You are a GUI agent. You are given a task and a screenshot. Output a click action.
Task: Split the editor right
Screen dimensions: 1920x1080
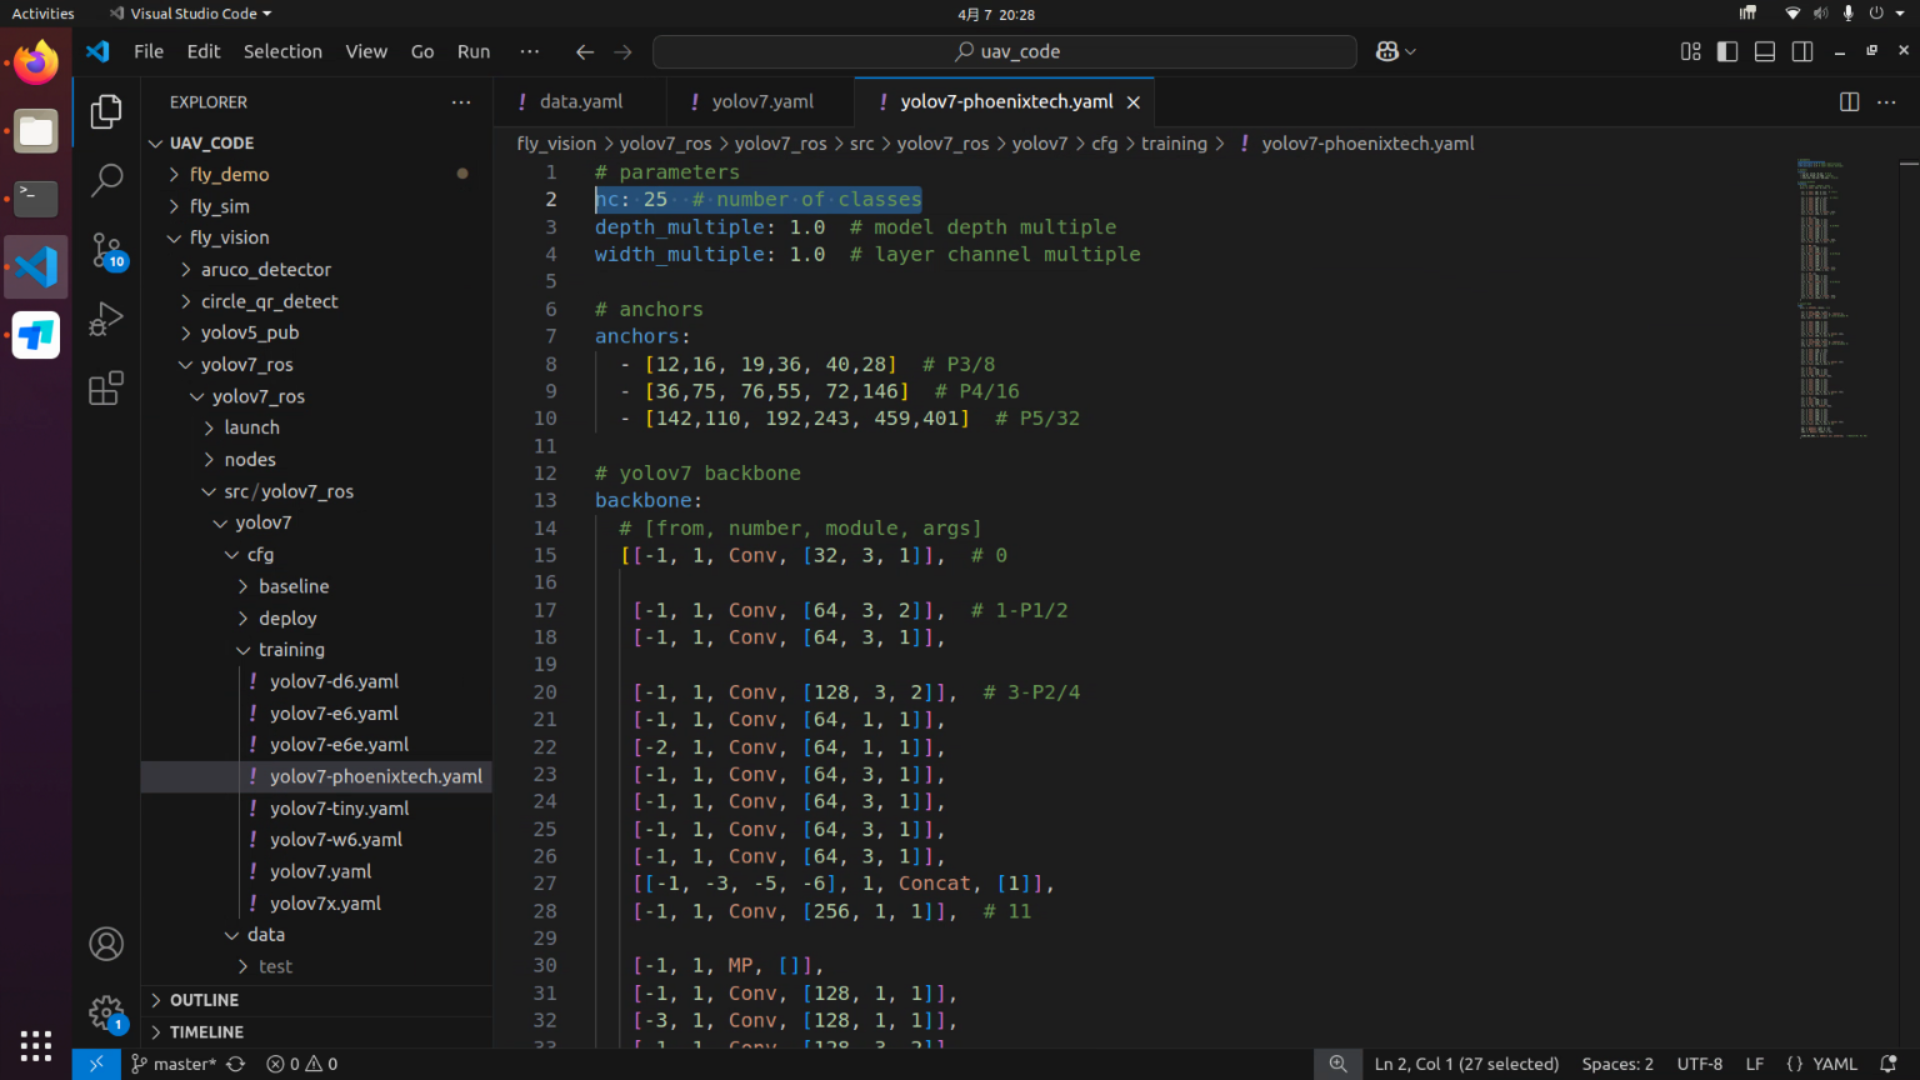click(1850, 102)
